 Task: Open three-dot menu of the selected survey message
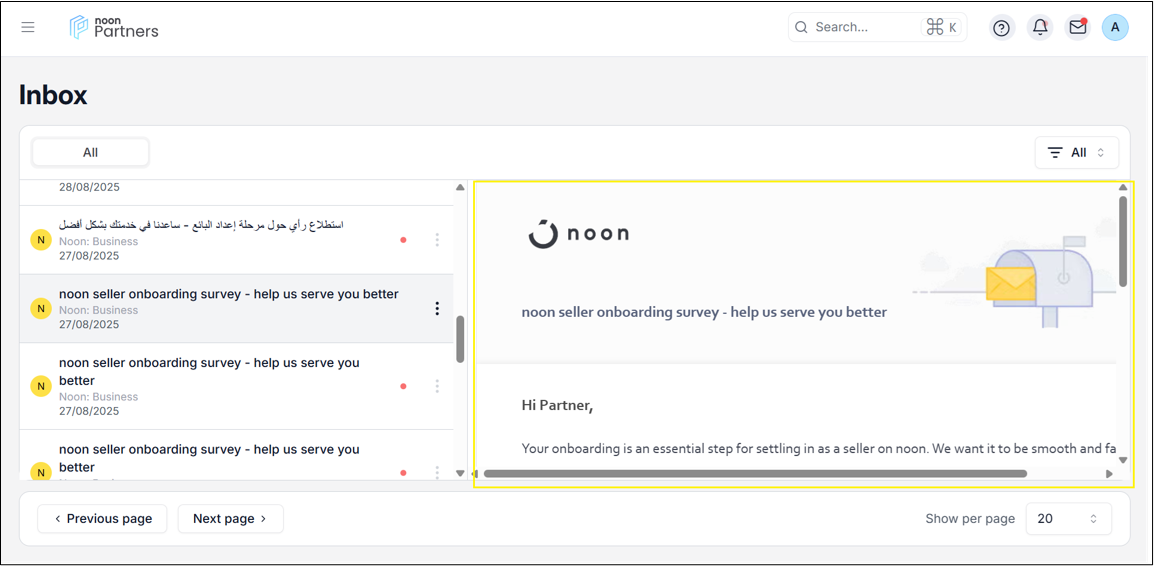coord(437,308)
